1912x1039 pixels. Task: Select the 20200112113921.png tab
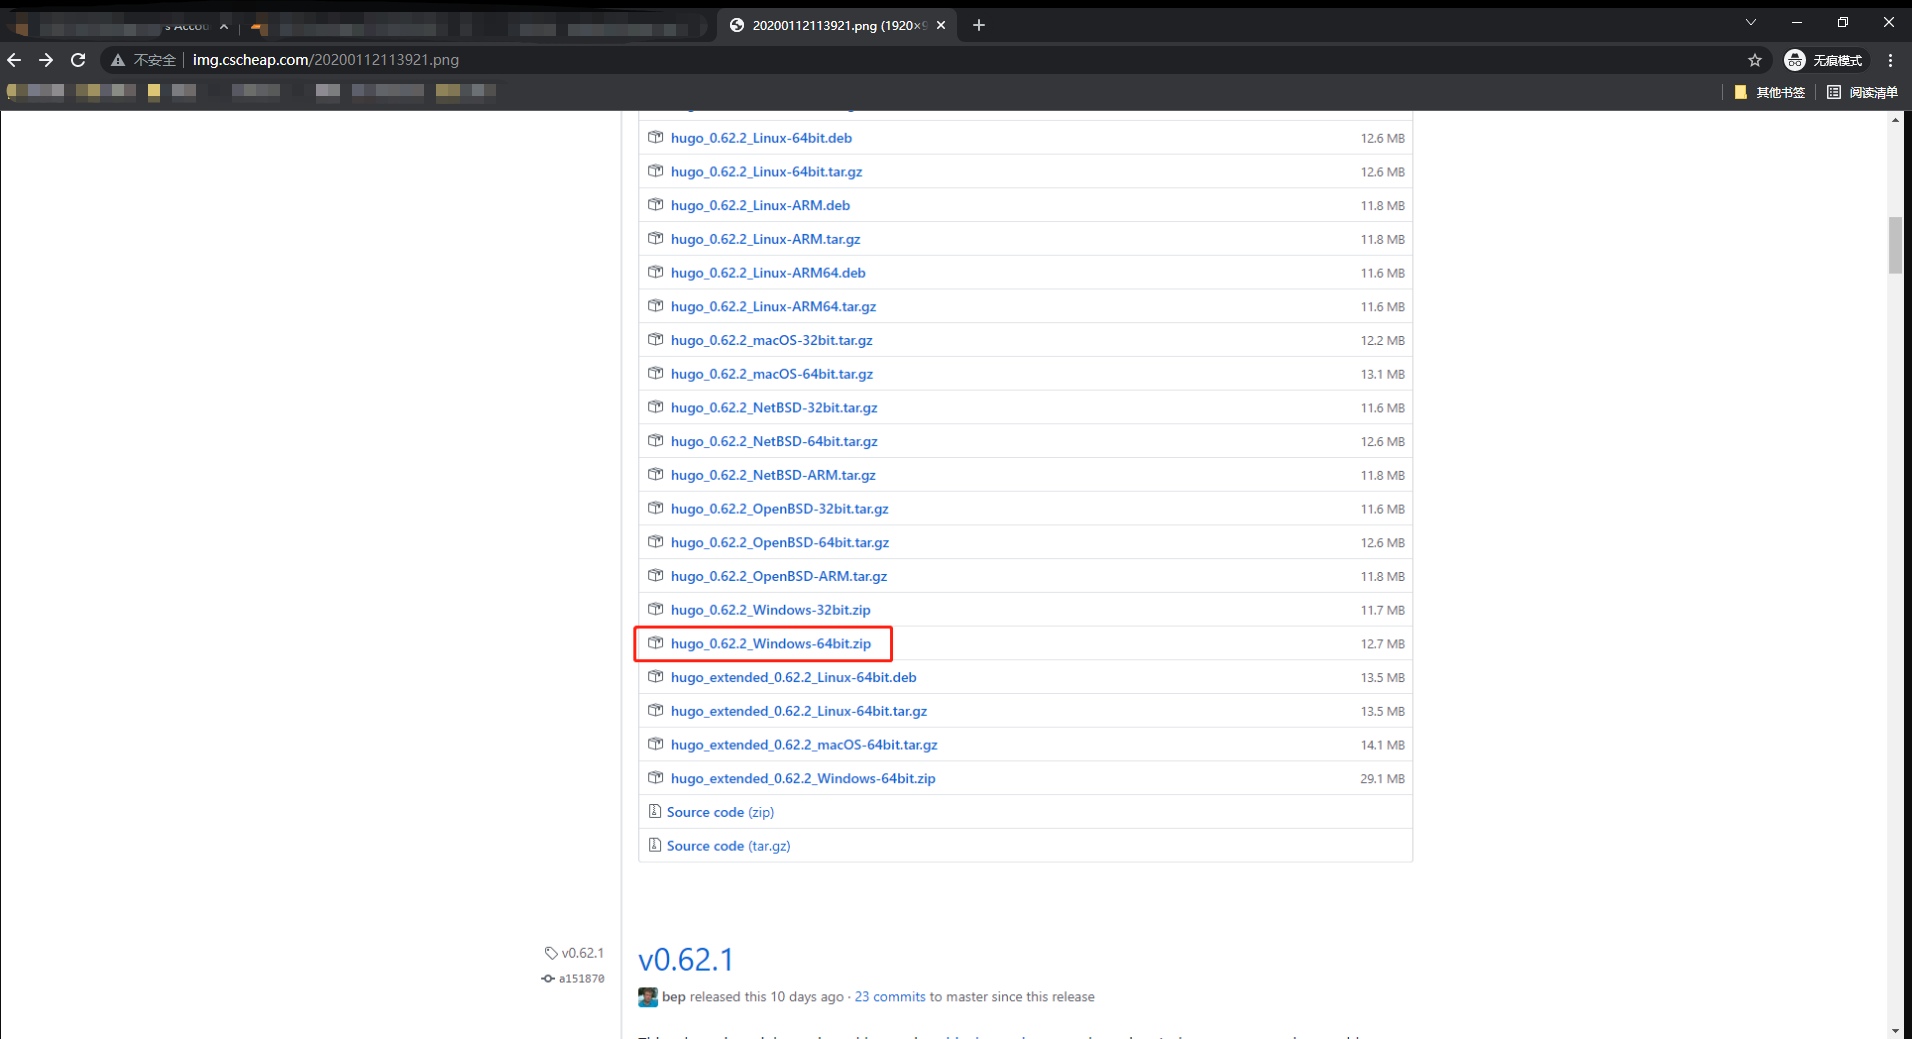pos(837,25)
